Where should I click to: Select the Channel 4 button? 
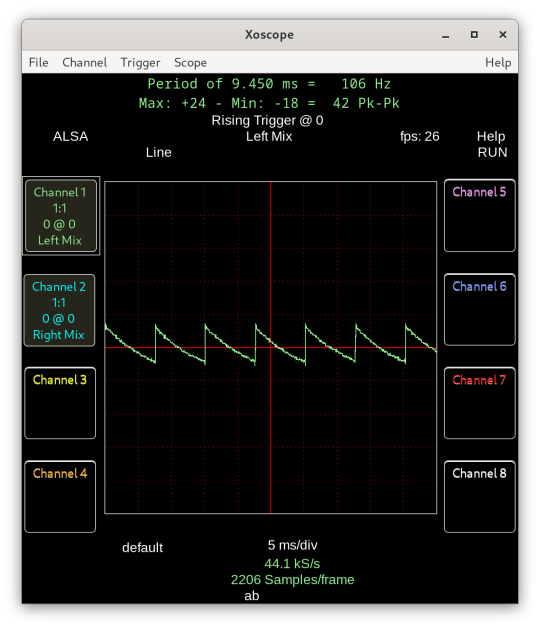[x=60, y=497]
